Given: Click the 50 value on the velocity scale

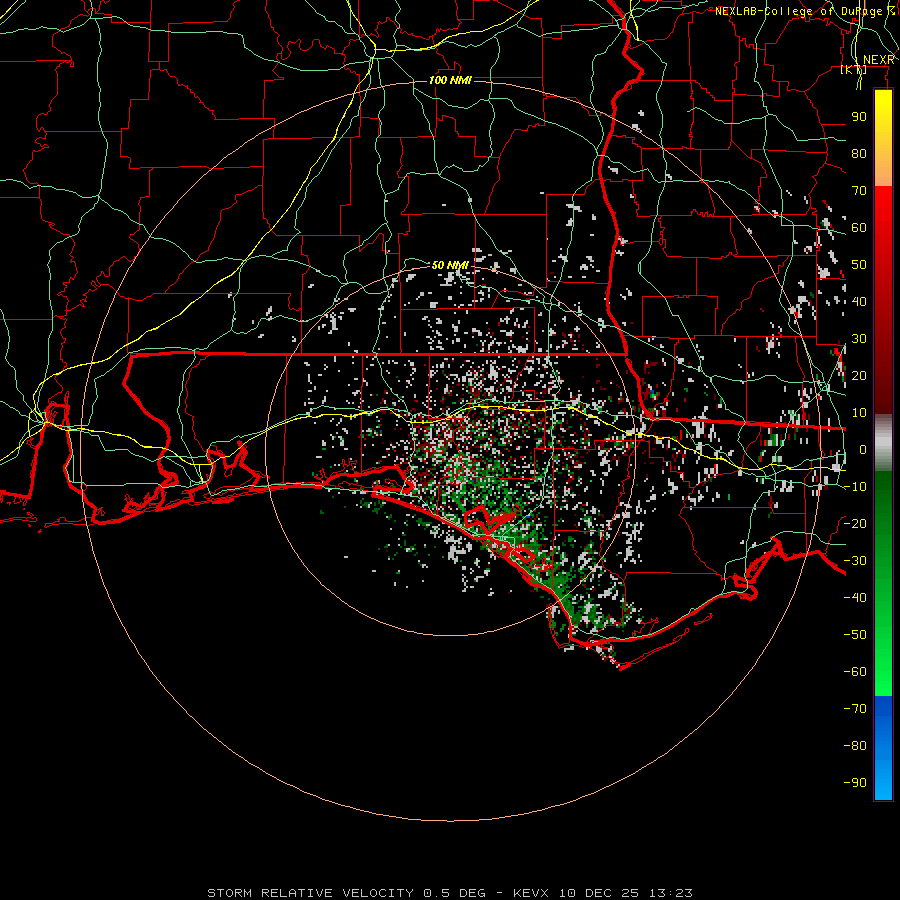Looking at the screenshot, I should [859, 265].
